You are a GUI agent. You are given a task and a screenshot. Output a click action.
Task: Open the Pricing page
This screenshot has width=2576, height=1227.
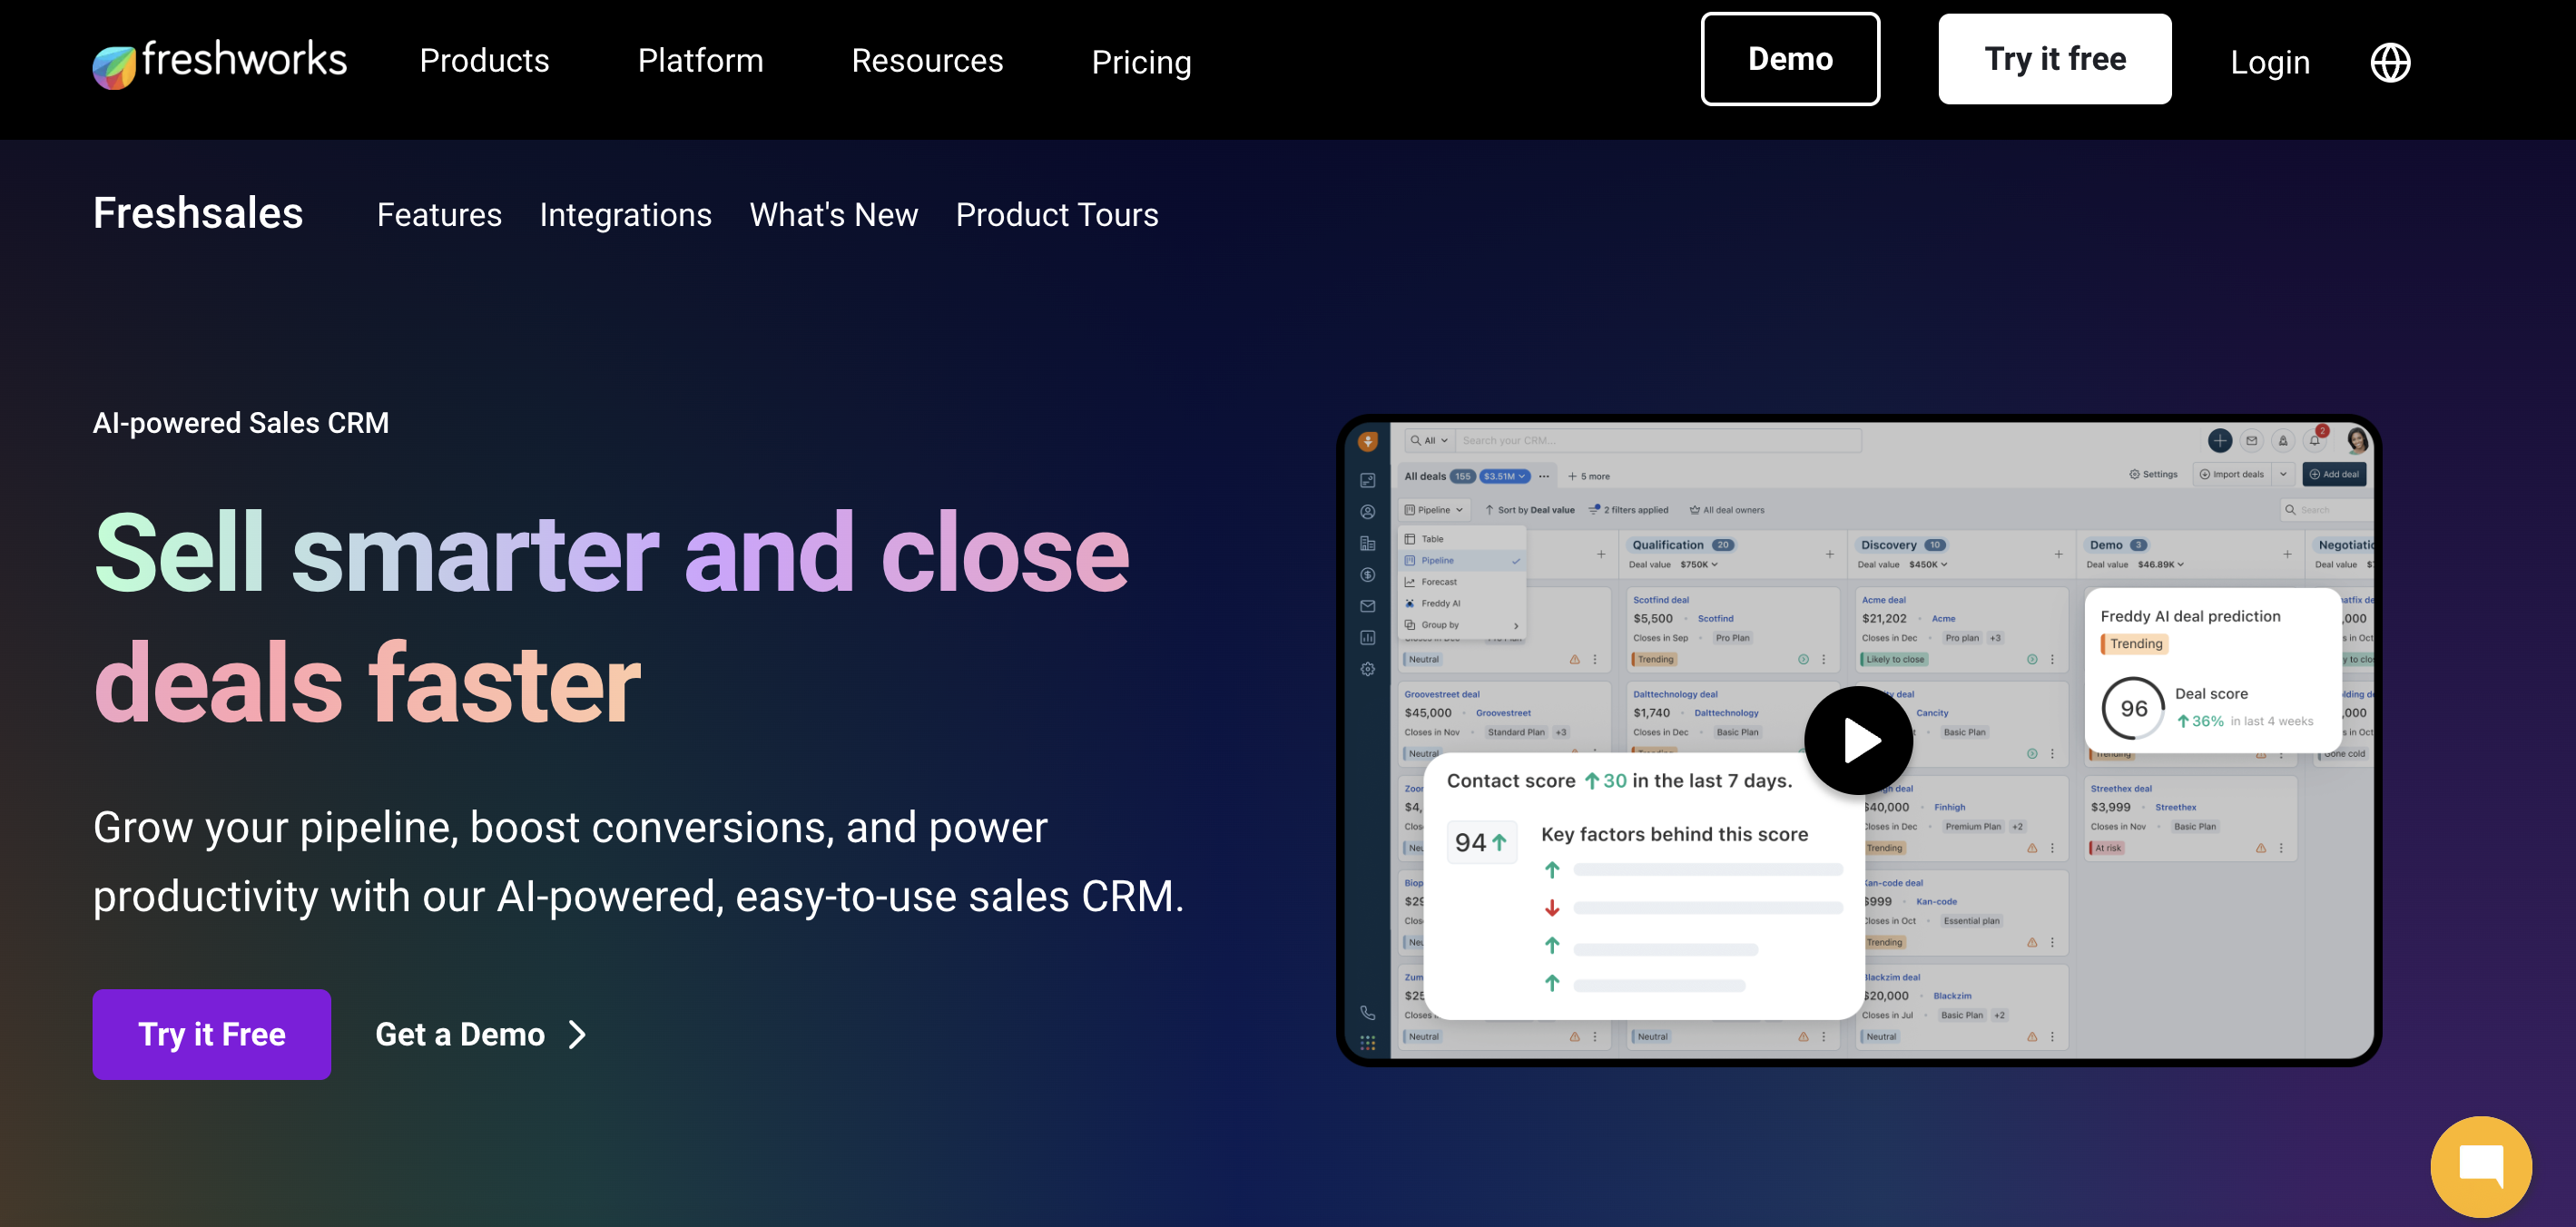[x=1140, y=62]
